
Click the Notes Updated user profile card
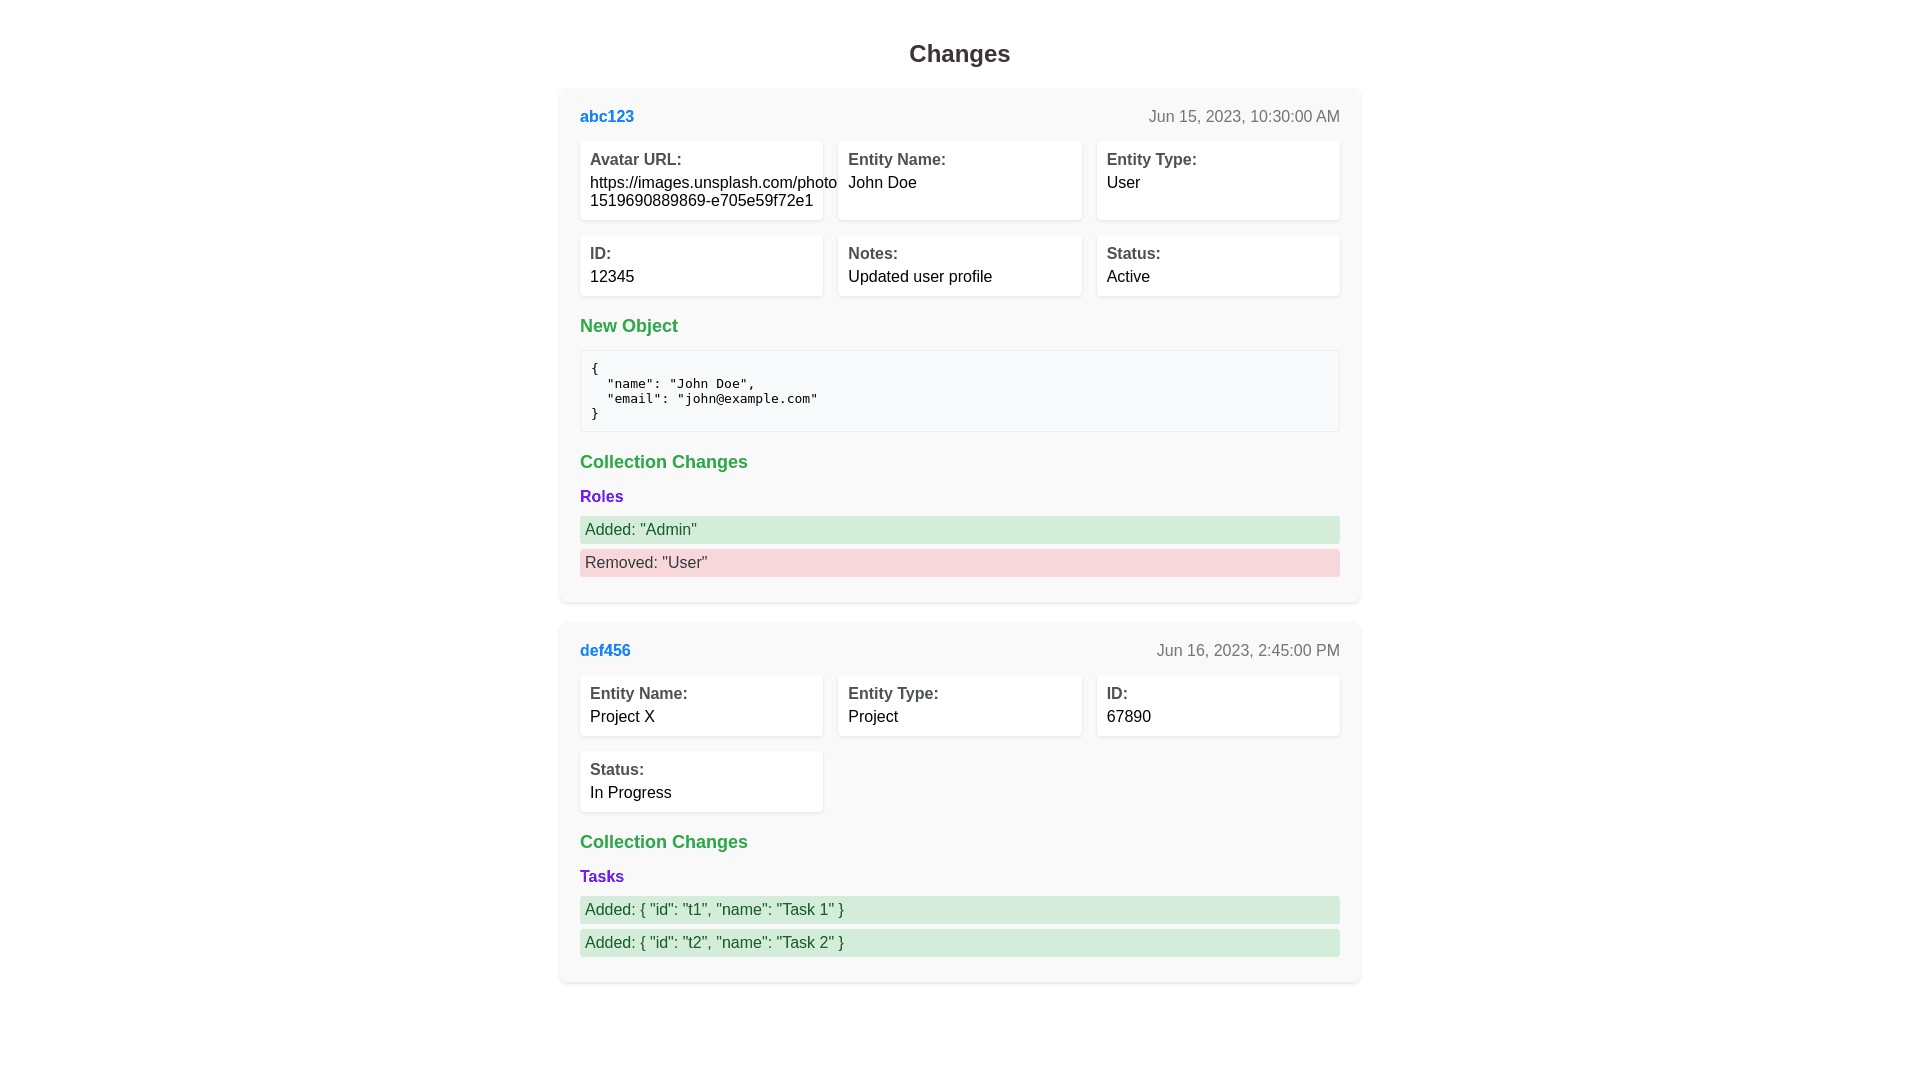pyautogui.click(x=958, y=265)
